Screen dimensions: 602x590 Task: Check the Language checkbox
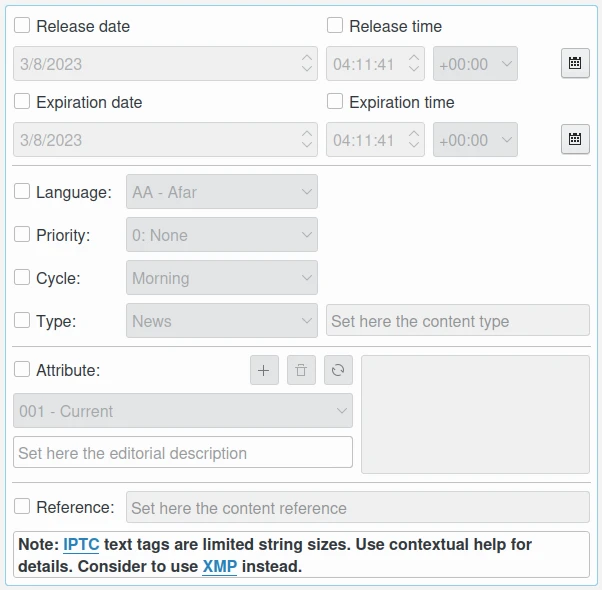(22, 192)
